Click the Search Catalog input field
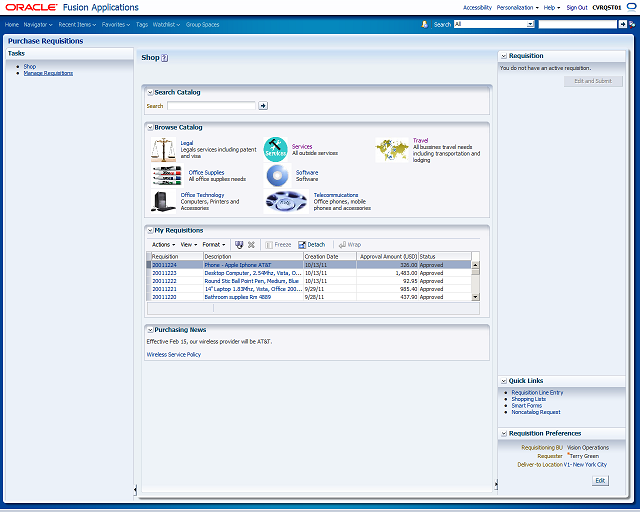640x512 pixels. click(x=211, y=106)
